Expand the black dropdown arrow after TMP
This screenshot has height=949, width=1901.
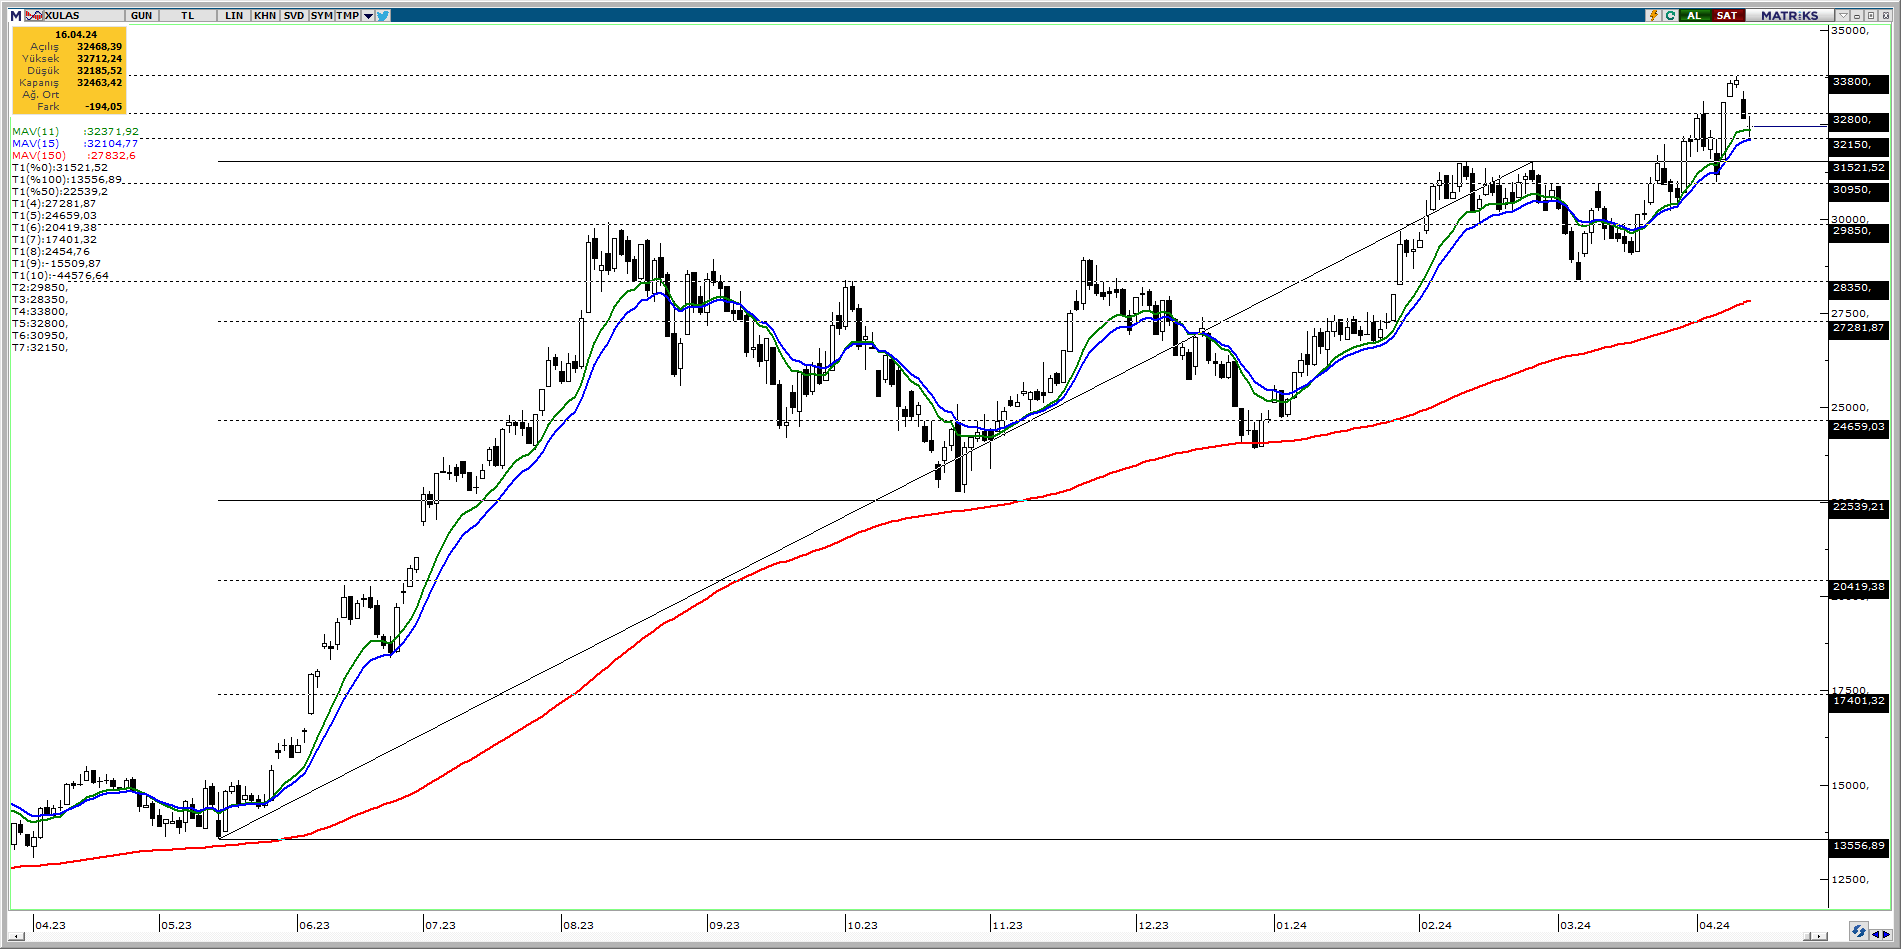point(368,16)
